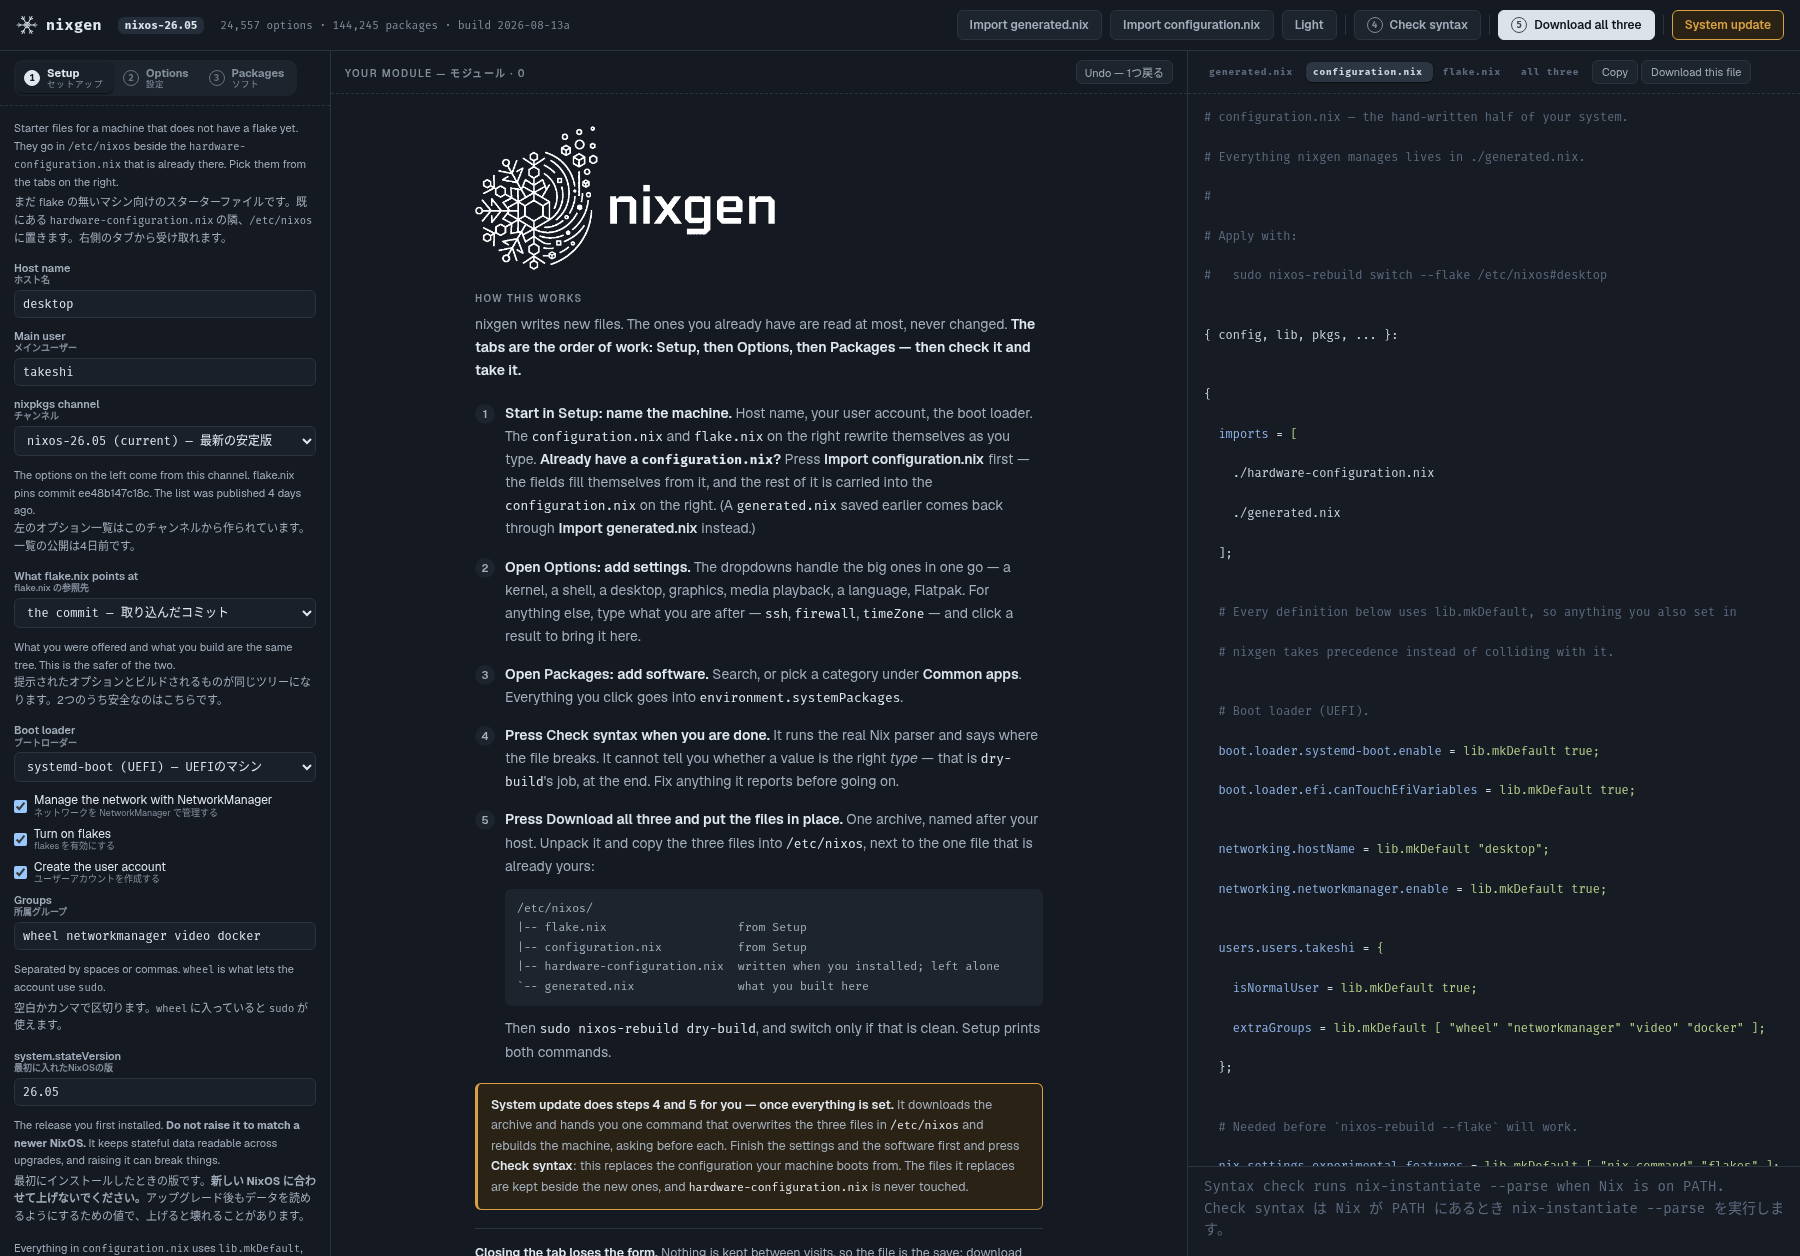Viewport: 1800px width, 1256px height.
Task: Open the Boot loader dropdown
Action: [165, 767]
